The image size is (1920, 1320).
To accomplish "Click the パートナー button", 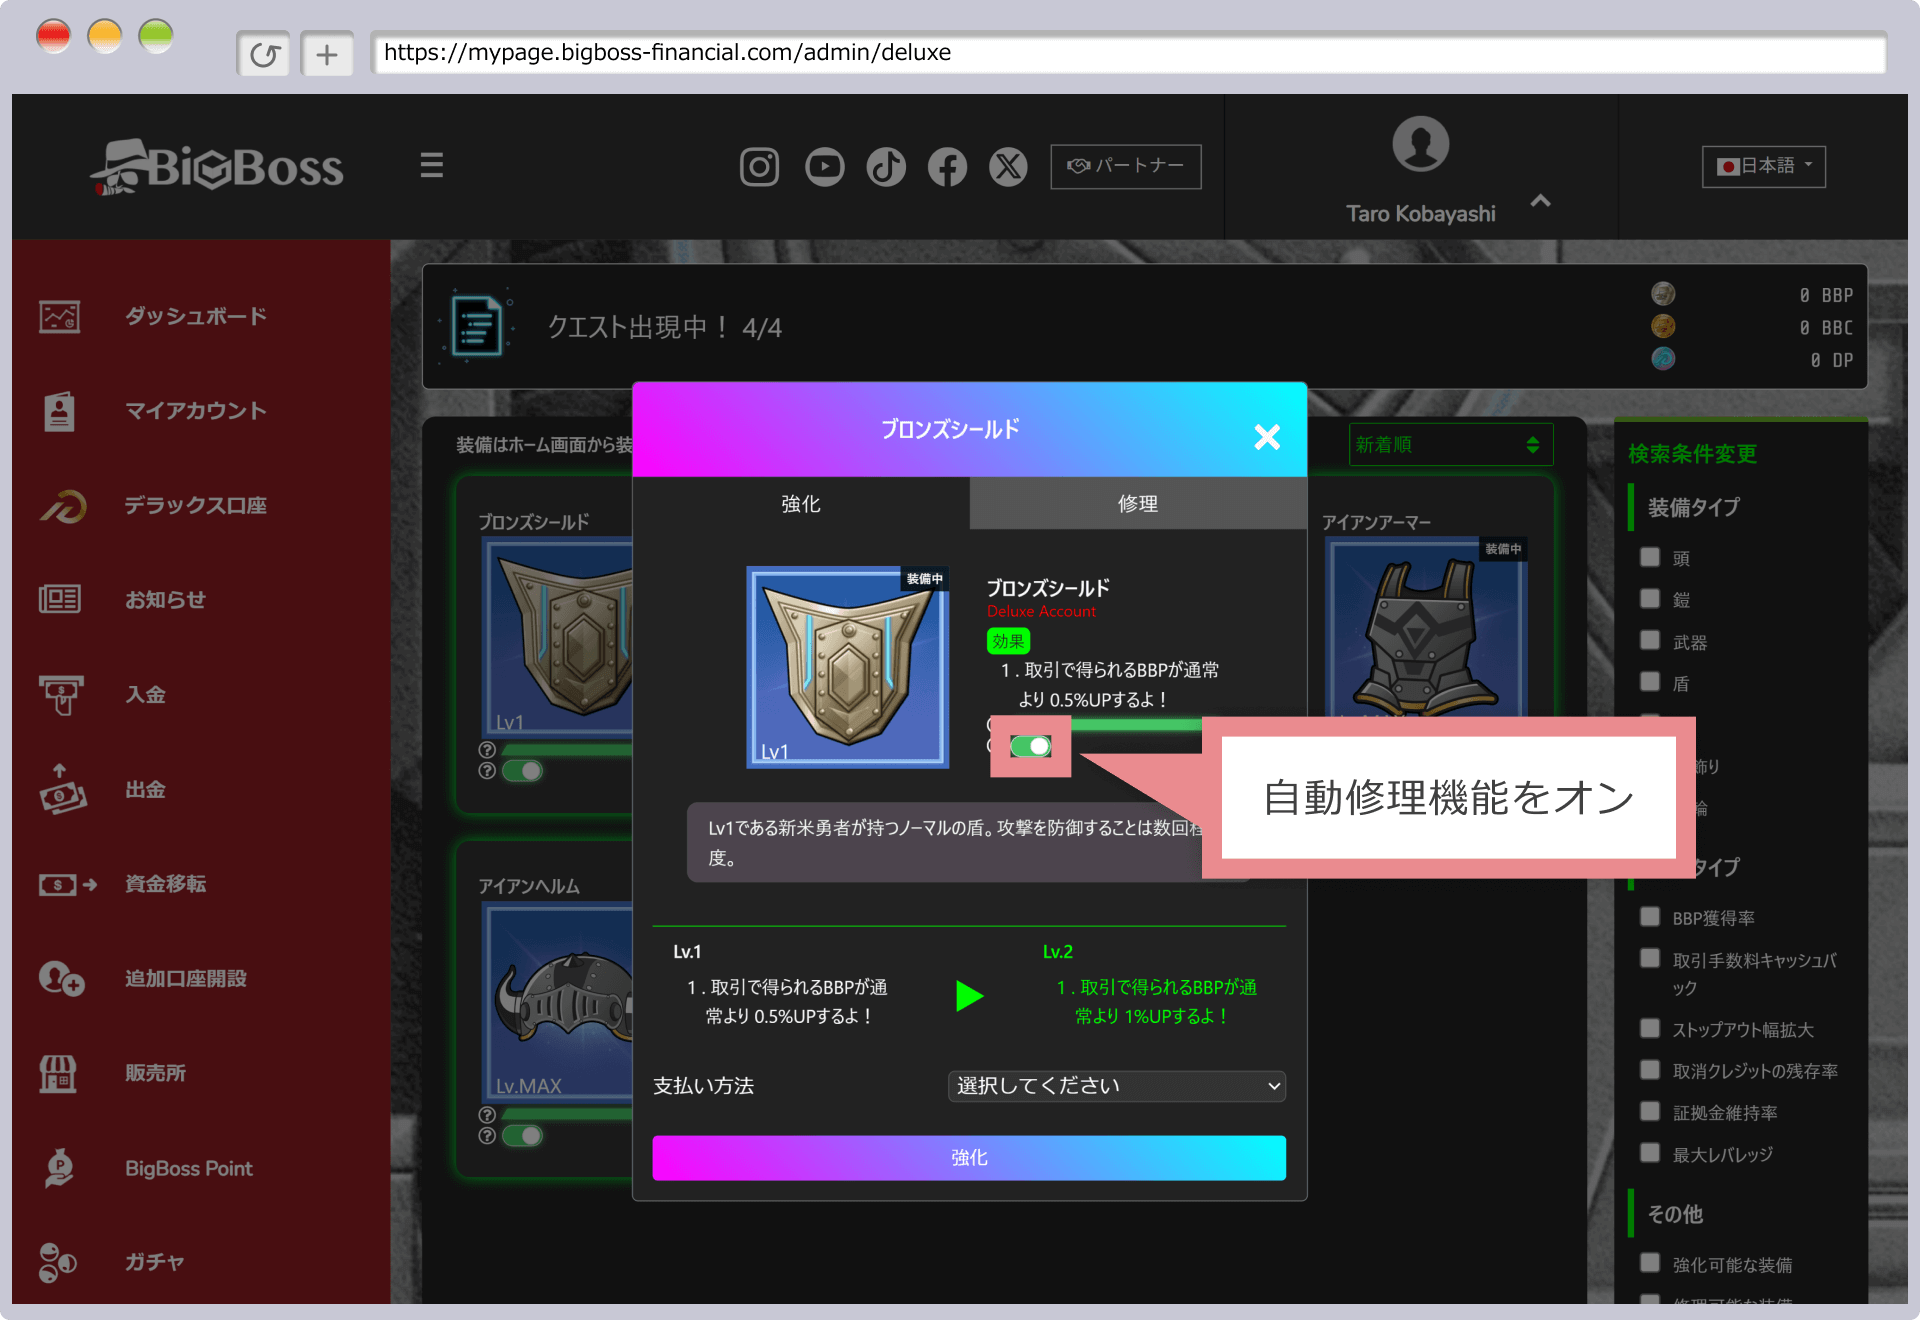I will click(1125, 166).
